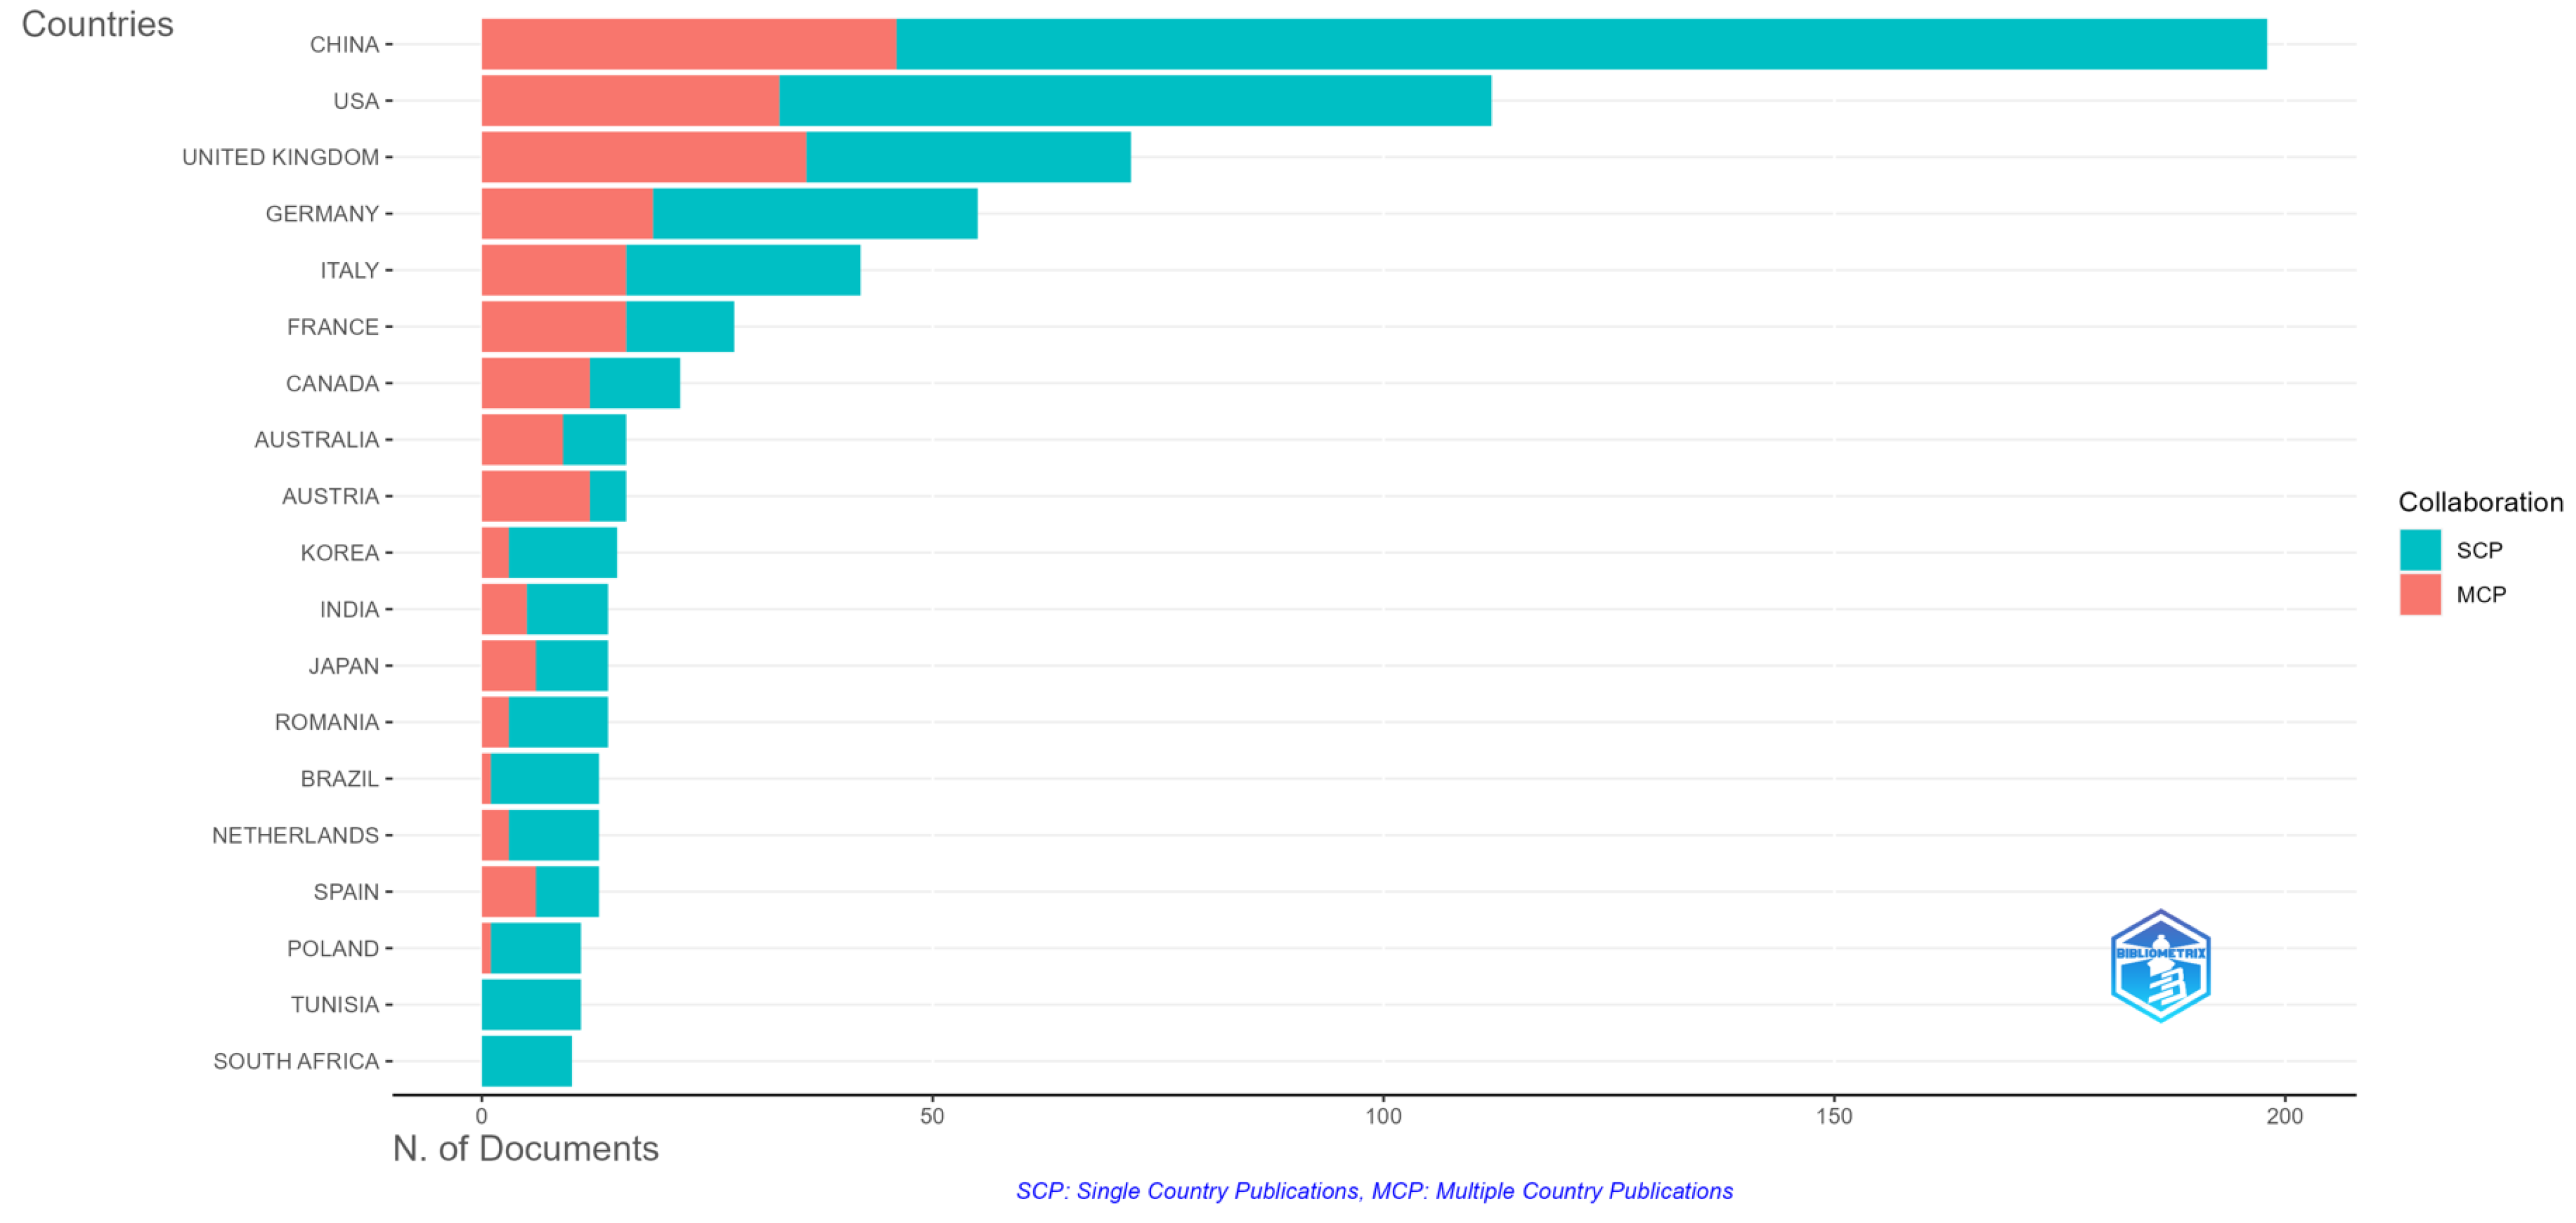
Task: Click China's red MCP bar segment
Action: pyautogui.click(x=688, y=44)
